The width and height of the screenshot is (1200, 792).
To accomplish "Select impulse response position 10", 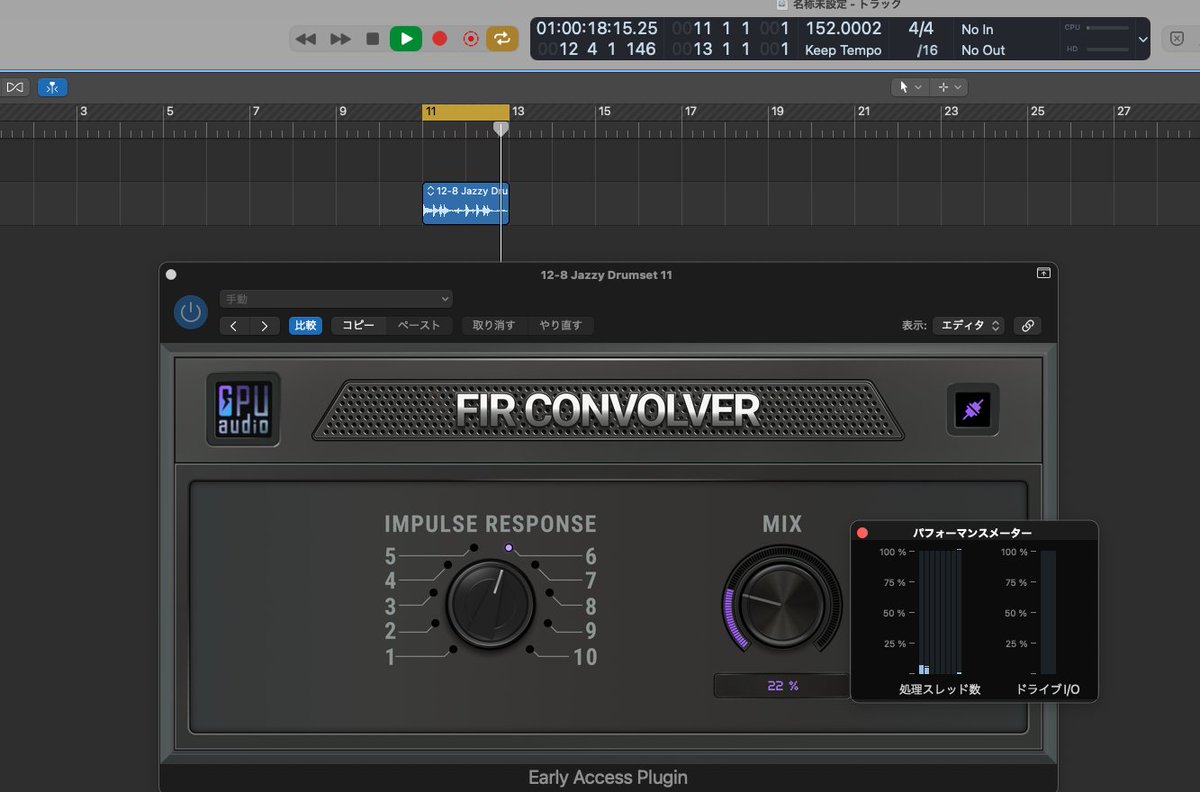I will click(x=585, y=657).
